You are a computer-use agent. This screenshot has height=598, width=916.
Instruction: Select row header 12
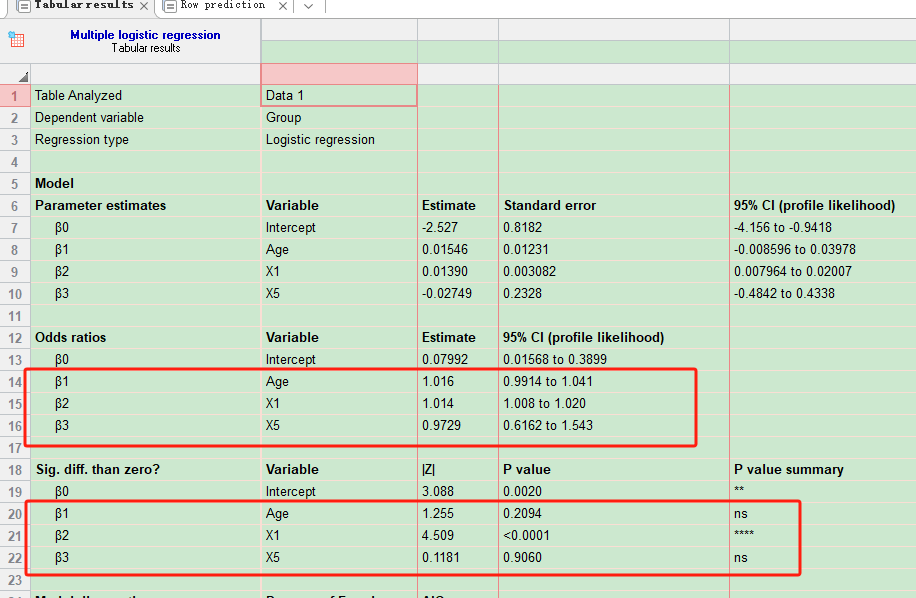click(x=15, y=338)
